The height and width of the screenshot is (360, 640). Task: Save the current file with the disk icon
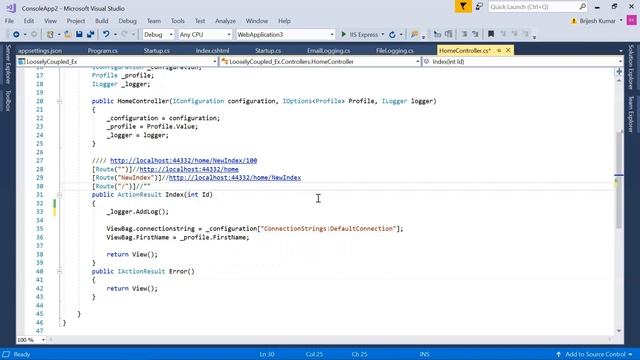click(79, 35)
